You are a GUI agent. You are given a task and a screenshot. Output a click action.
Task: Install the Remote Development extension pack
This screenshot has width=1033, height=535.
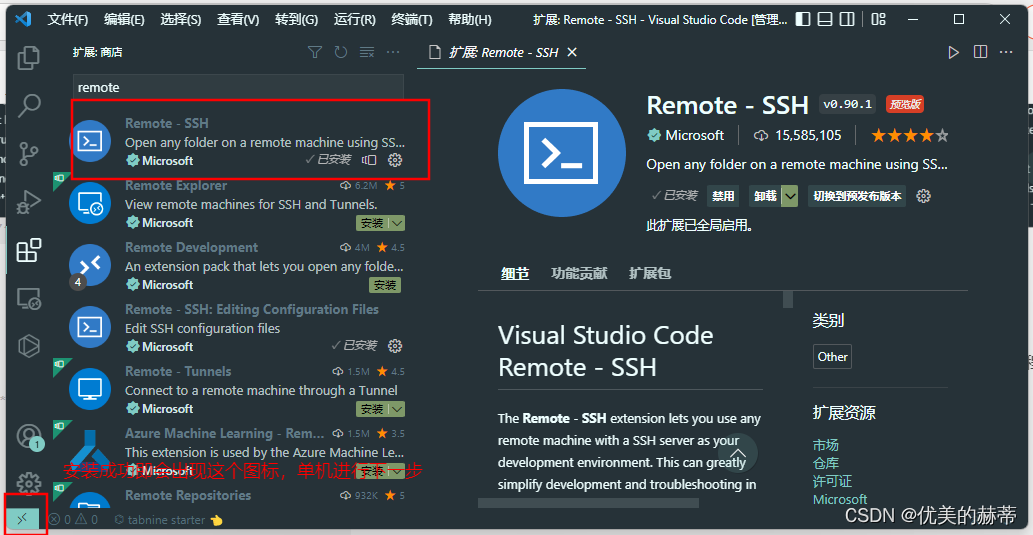click(x=385, y=285)
